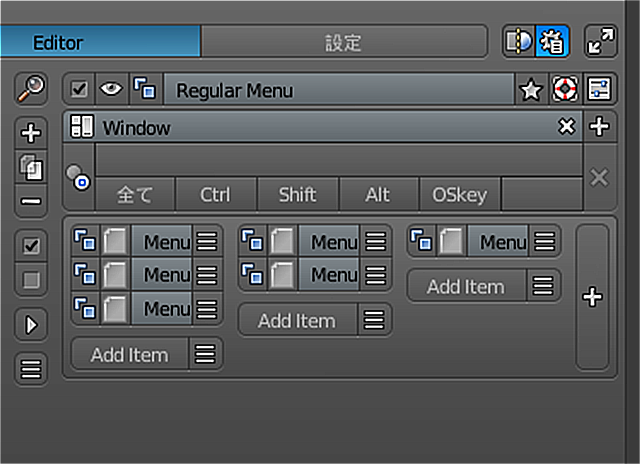The image size is (640, 464).
Task: Toggle the eye visibility icon
Action: coord(111,89)
